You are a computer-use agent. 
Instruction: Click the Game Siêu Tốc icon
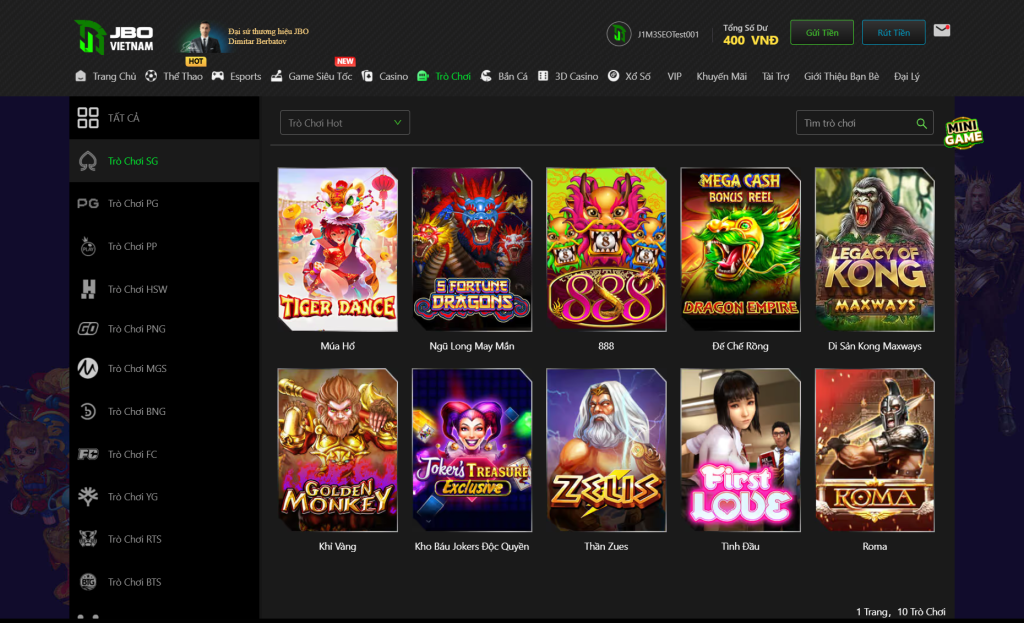click(x=277, y=76)
